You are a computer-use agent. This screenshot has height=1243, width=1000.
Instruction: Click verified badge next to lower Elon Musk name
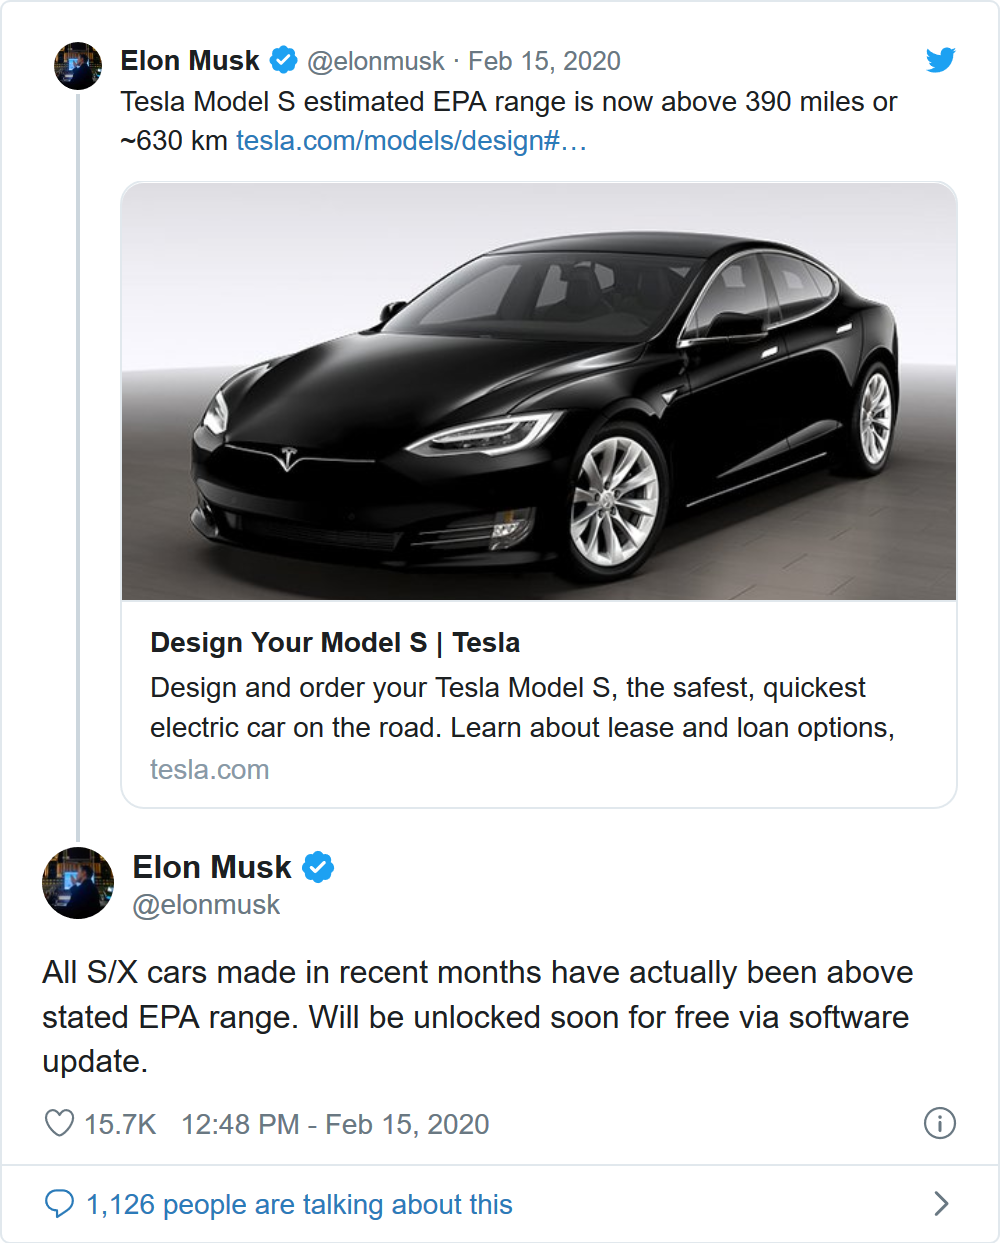[x=318, y=867]
